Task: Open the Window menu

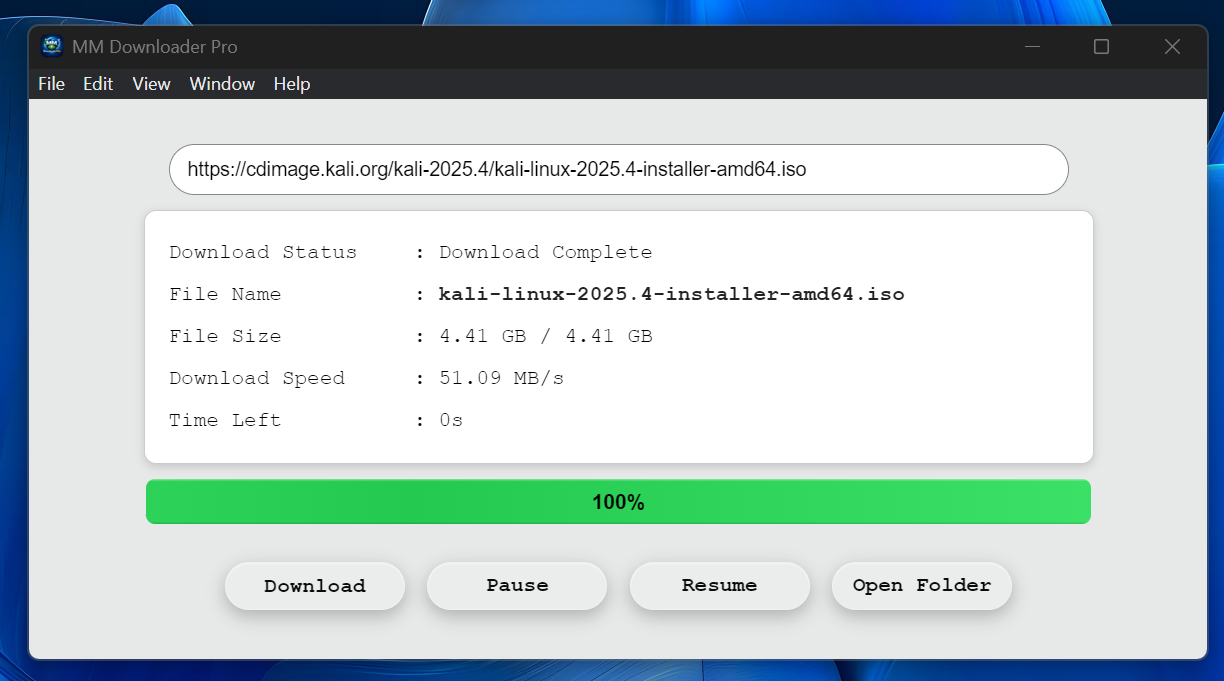Action: click(x=222, y=84)
